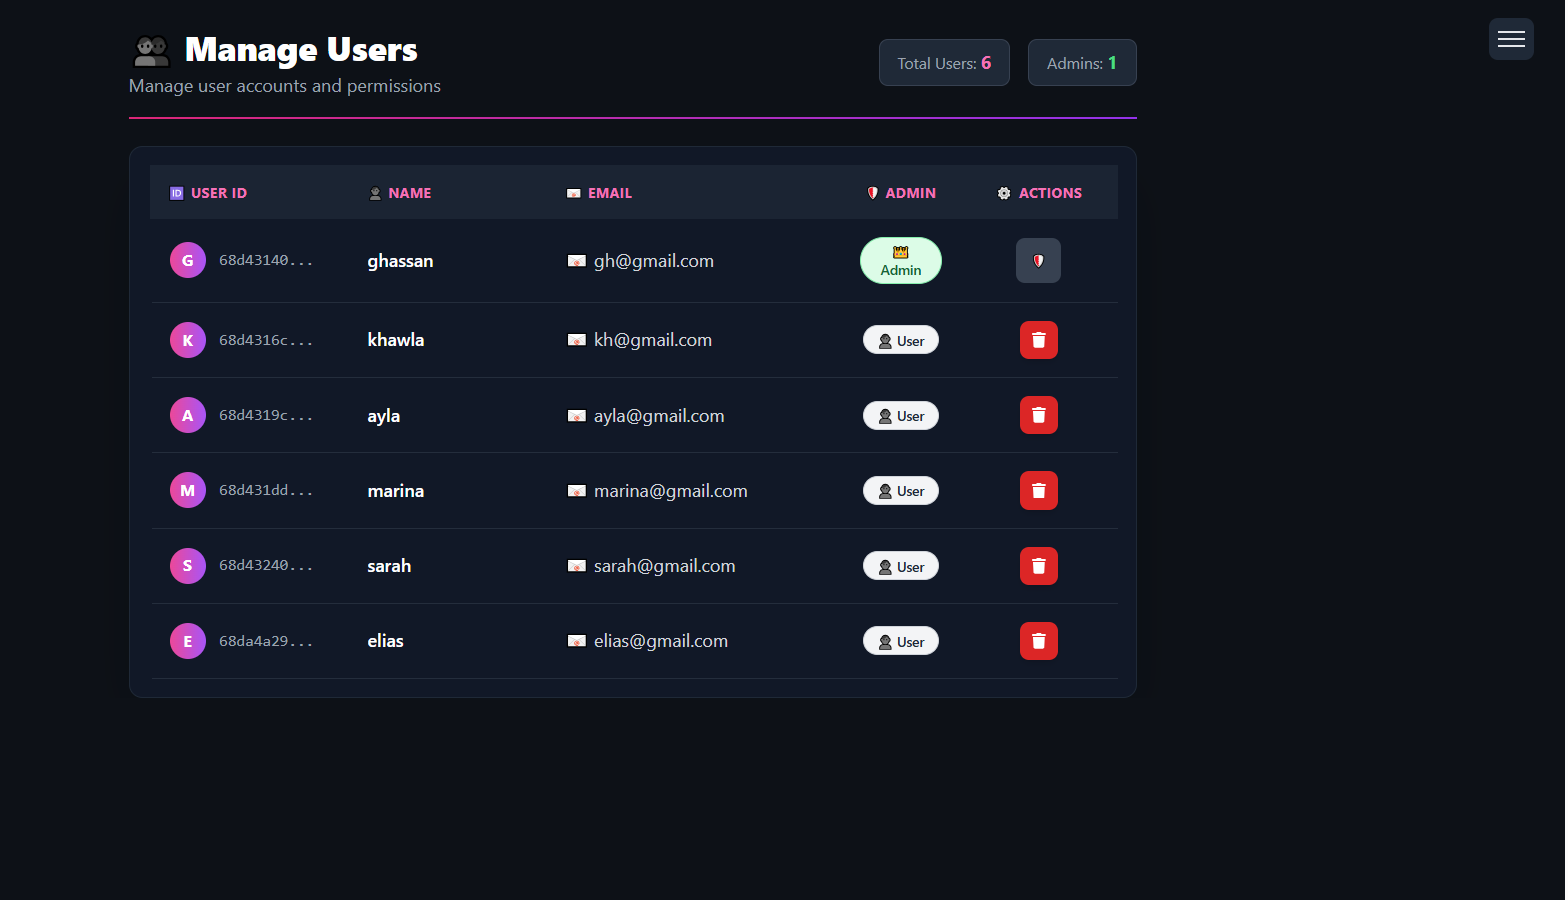The image size is (1568, 900).
Task: Toggle khawla's User role badge
Action: 901,341
